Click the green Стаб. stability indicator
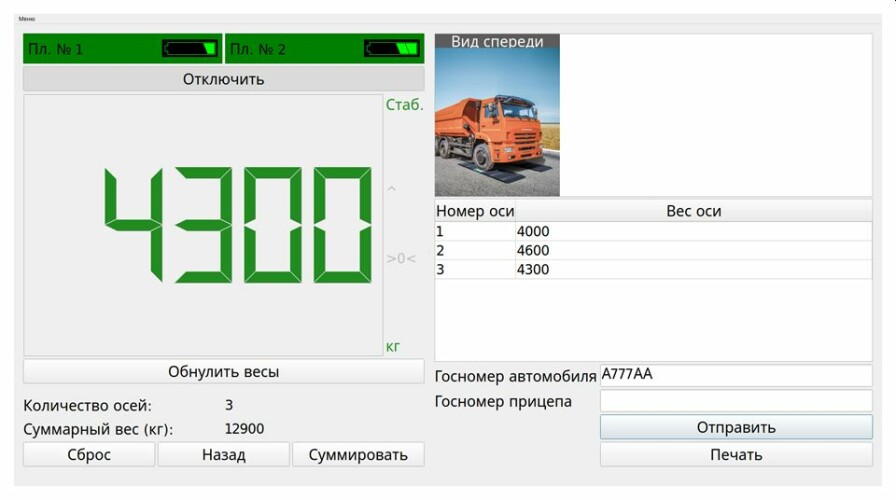The height and width of the screenshot is (500, 896). pos(404,105)
